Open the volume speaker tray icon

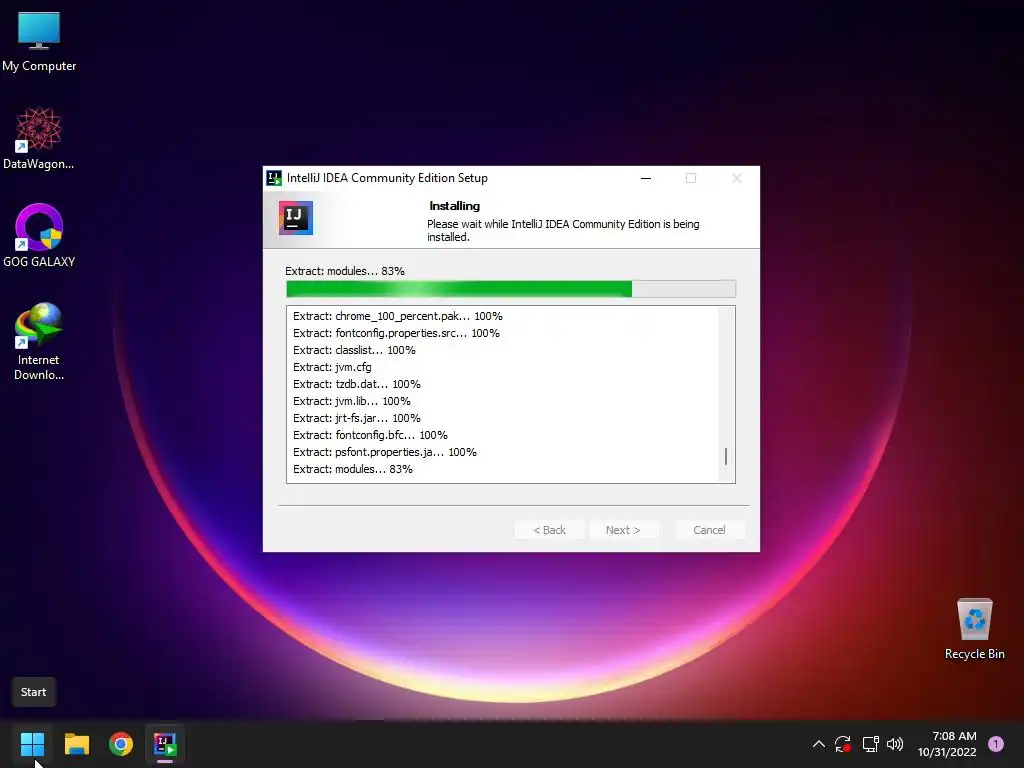(895, 744)
